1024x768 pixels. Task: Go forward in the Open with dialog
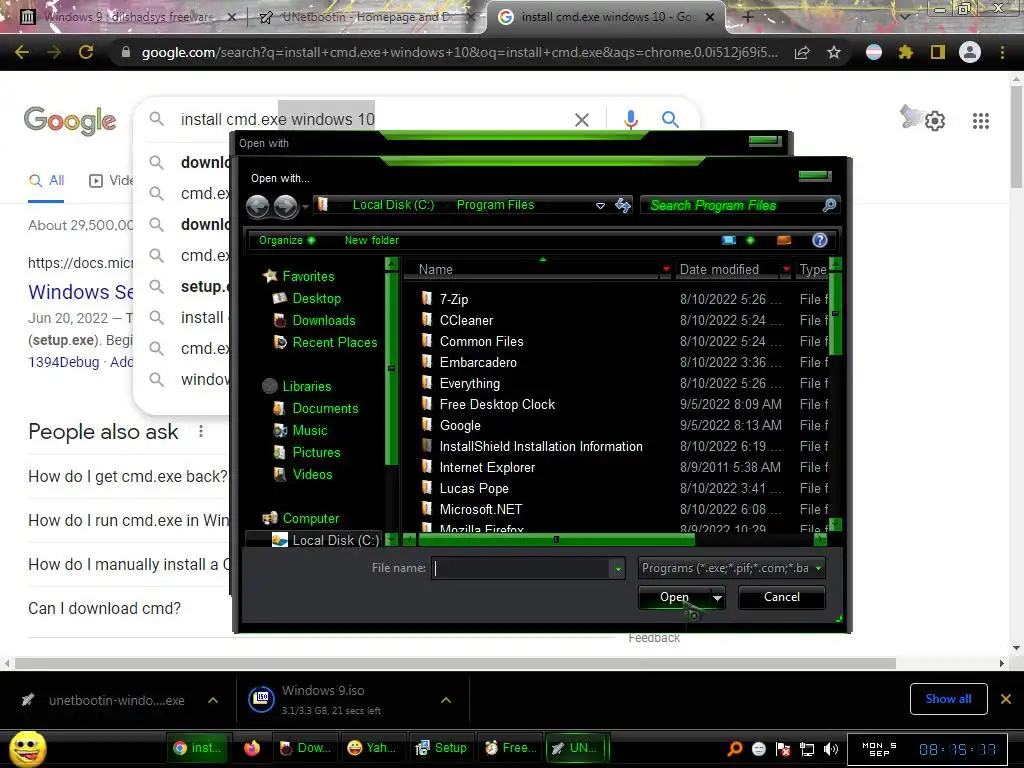pyautogui.click(x=285, y=206)
